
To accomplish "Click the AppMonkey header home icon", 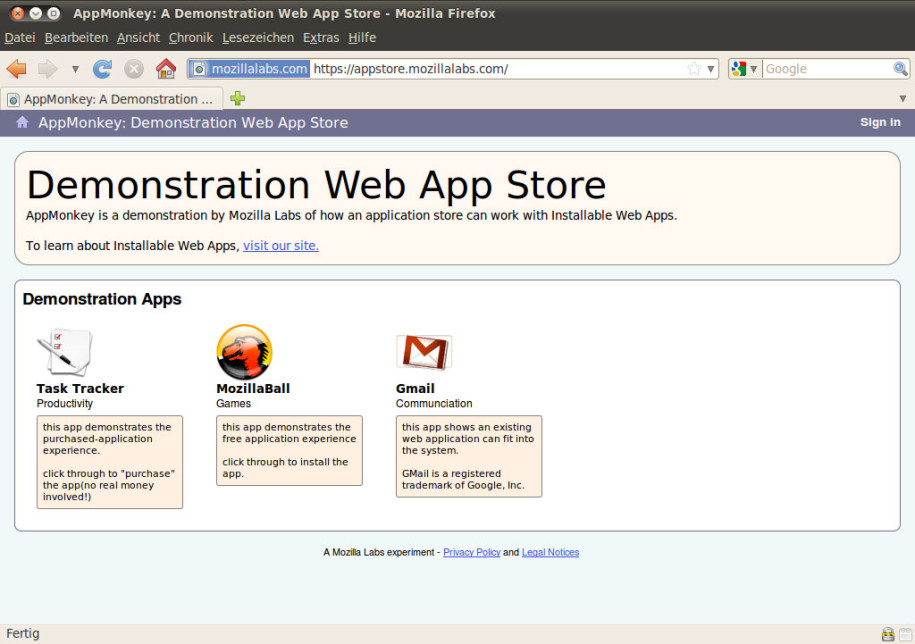I will (22, 122).
